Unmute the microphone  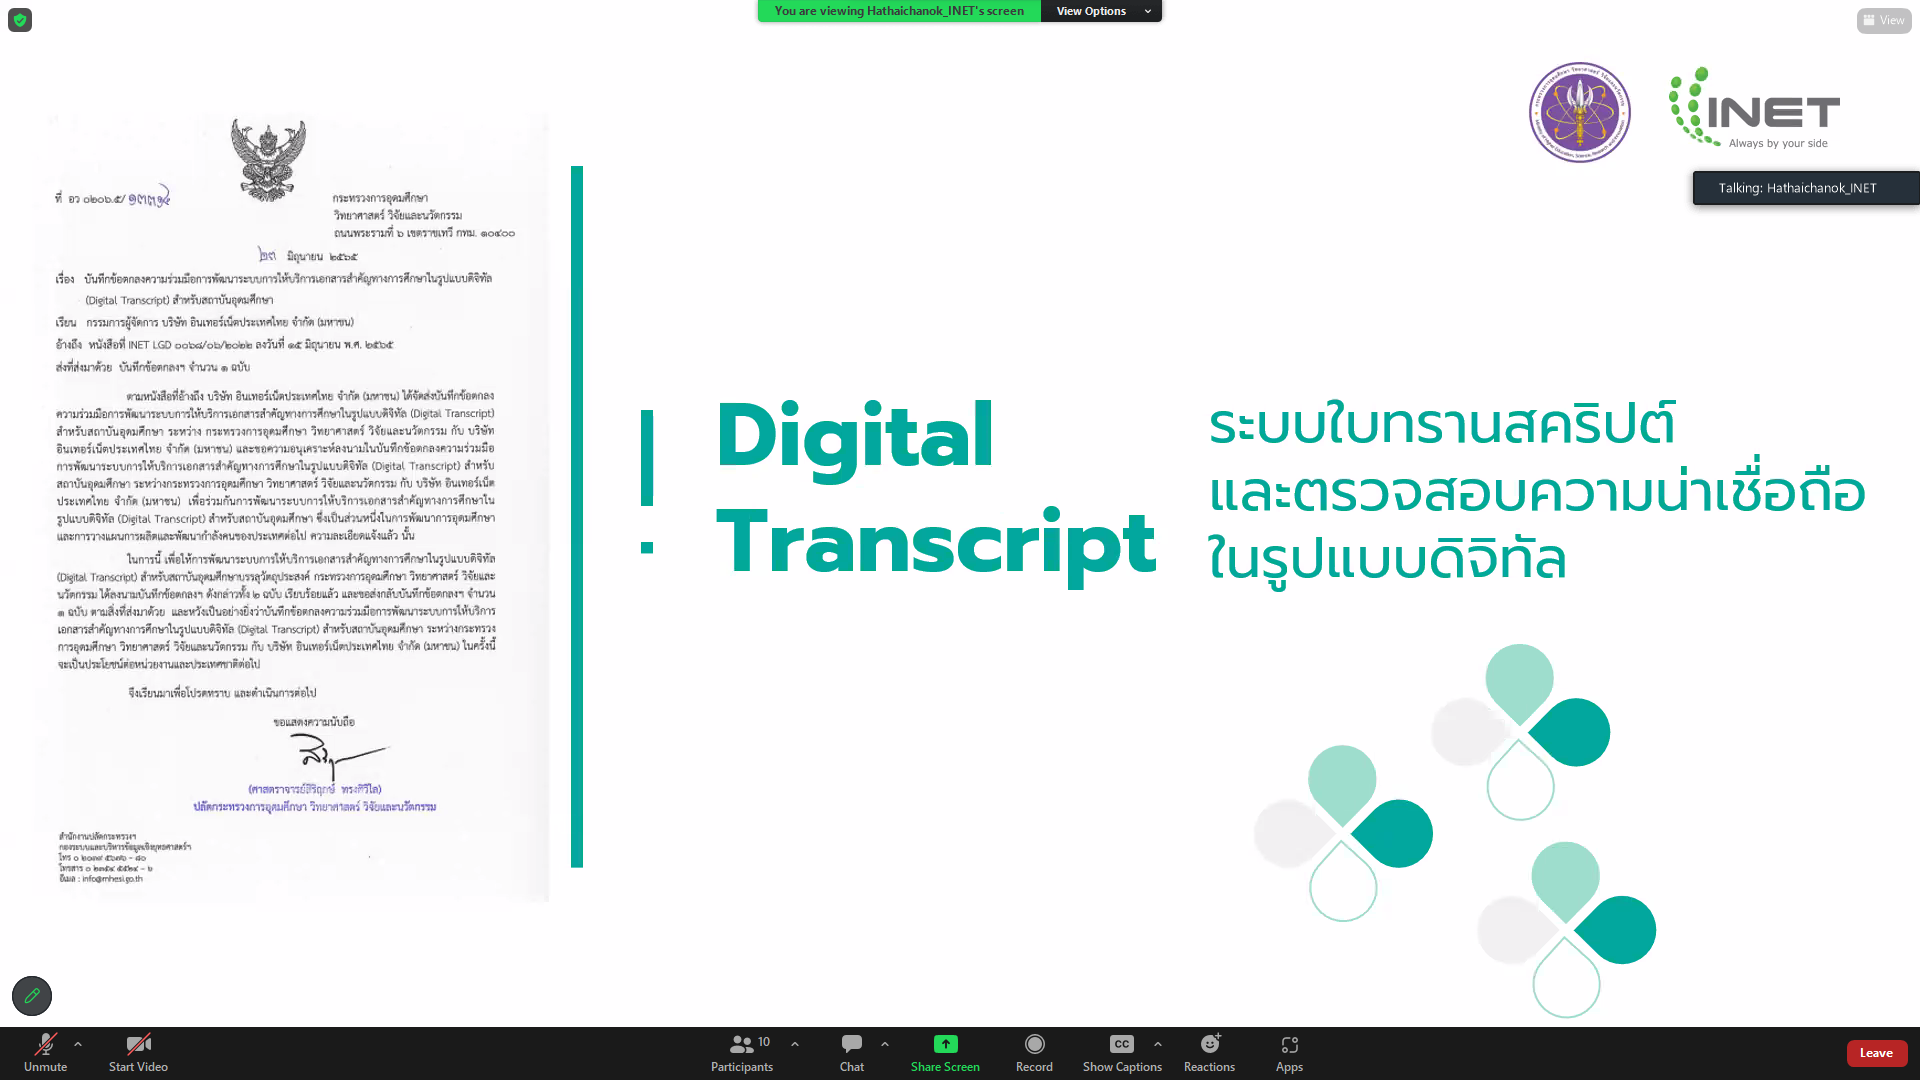tap(45, 1053)
